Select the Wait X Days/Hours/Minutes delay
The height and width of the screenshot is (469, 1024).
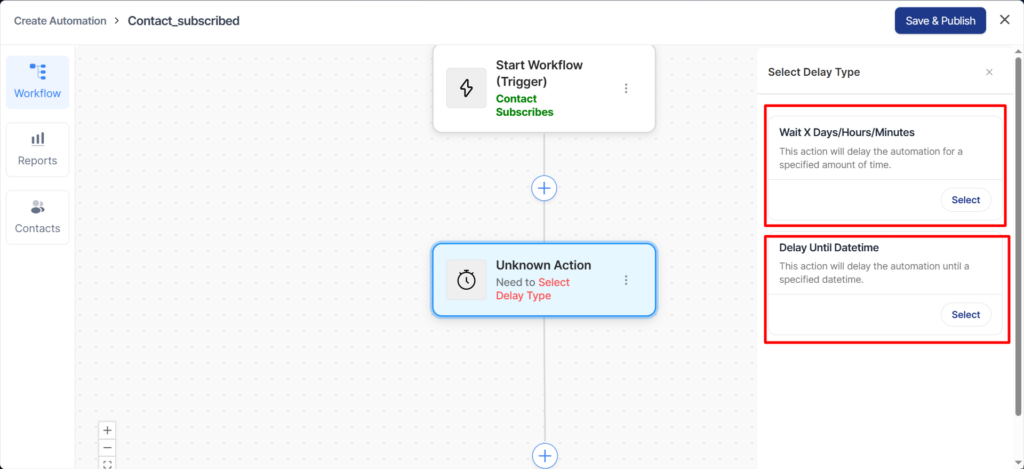click(x=965, y=200)
